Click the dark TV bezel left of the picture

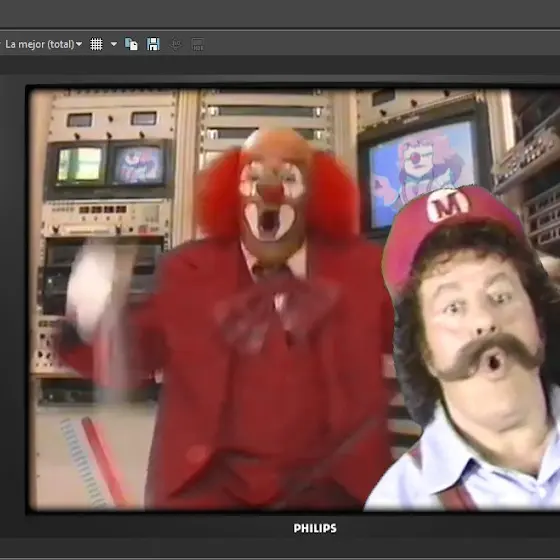[12, 296]
